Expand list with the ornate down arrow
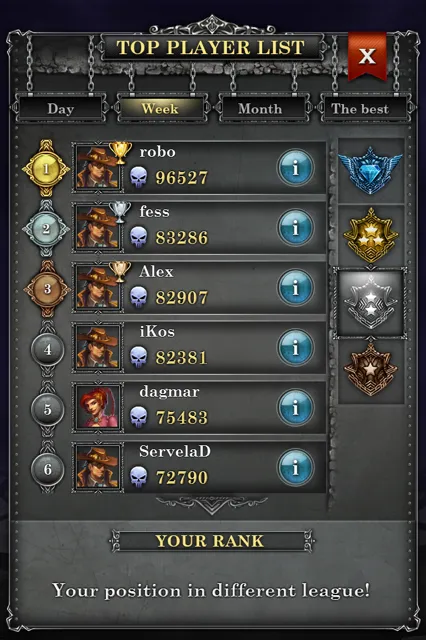This screenshot has height=640, width=426. tap(212, 504)
